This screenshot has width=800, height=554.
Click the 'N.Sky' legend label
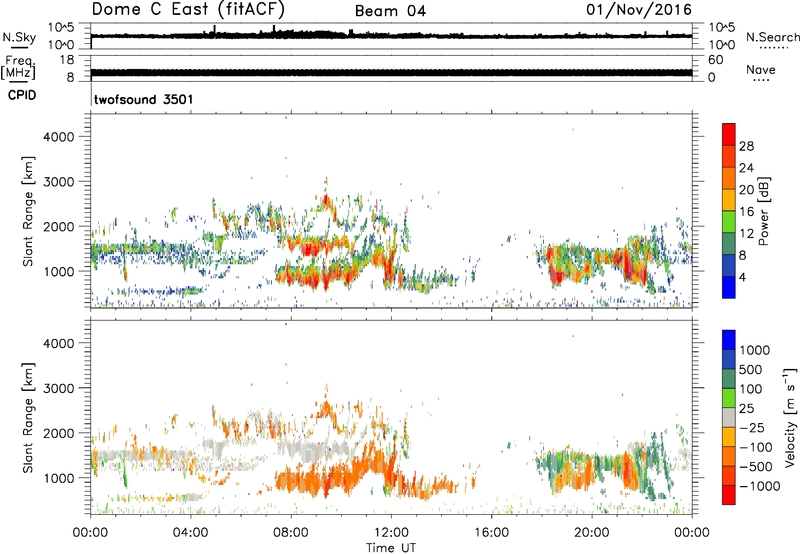[19, 37]
